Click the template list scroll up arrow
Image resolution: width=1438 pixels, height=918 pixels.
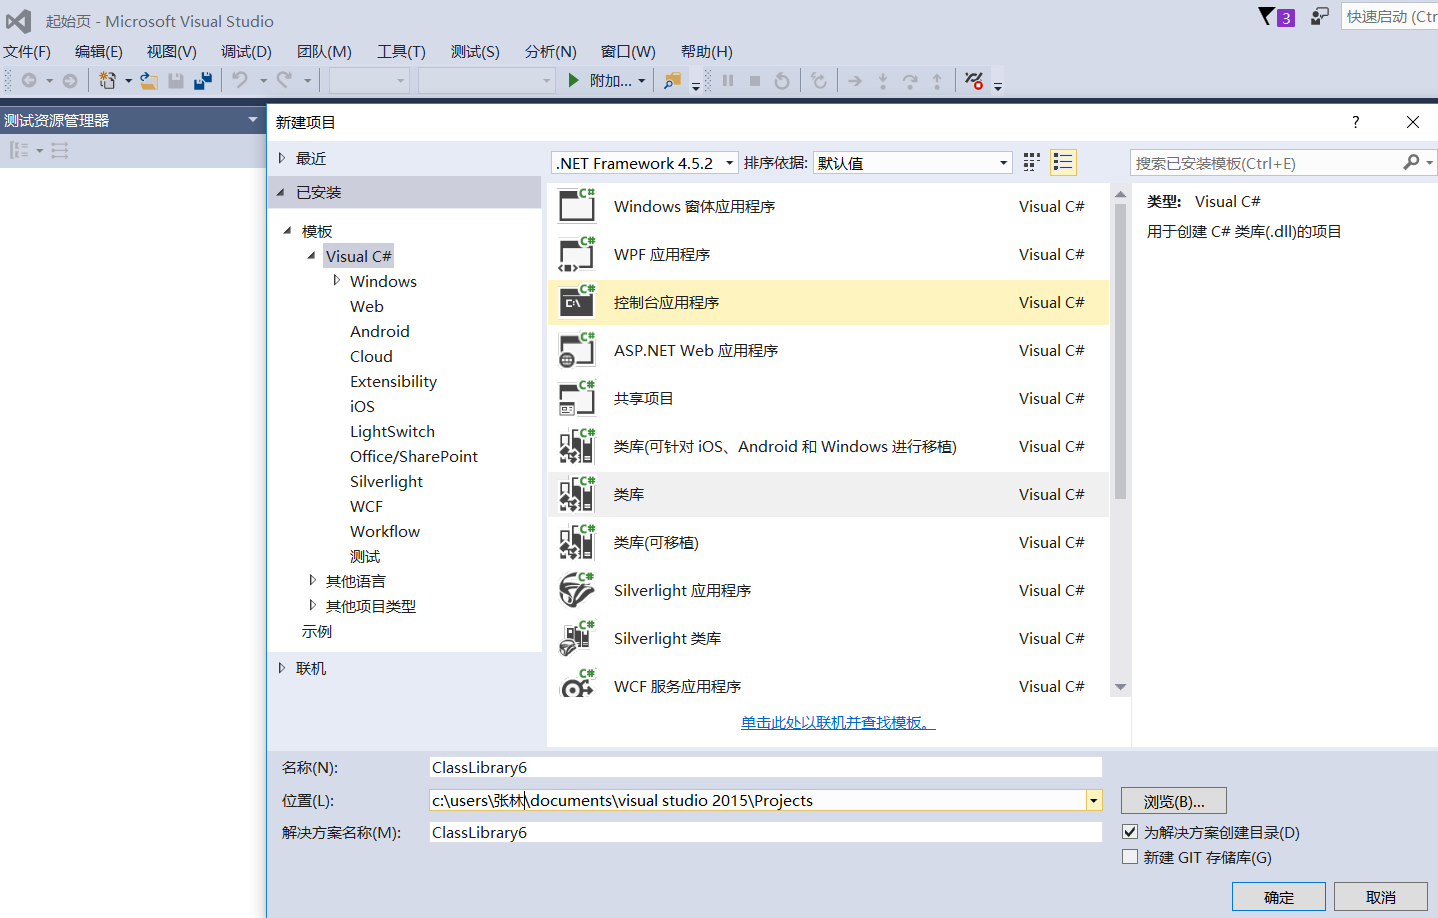coord(1121,194)
